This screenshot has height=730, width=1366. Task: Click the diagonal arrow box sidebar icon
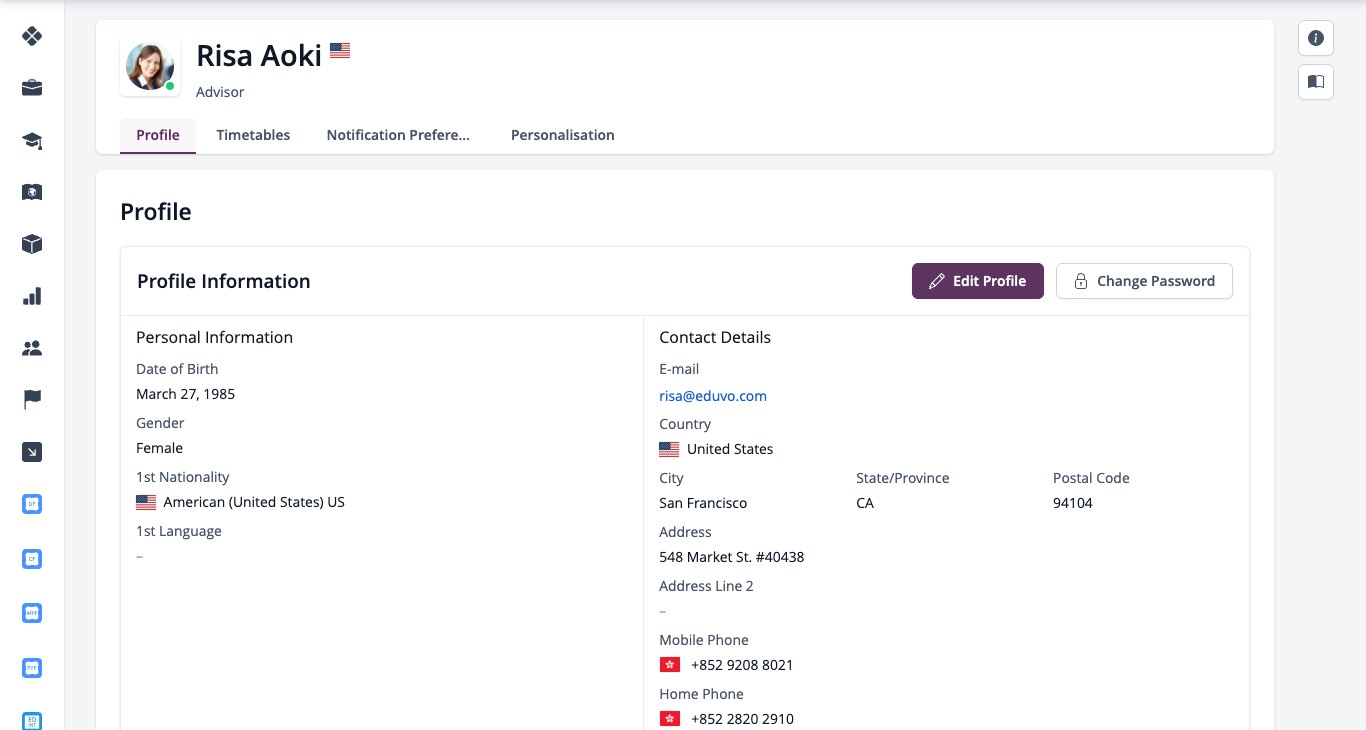click(x=32, y=452)
